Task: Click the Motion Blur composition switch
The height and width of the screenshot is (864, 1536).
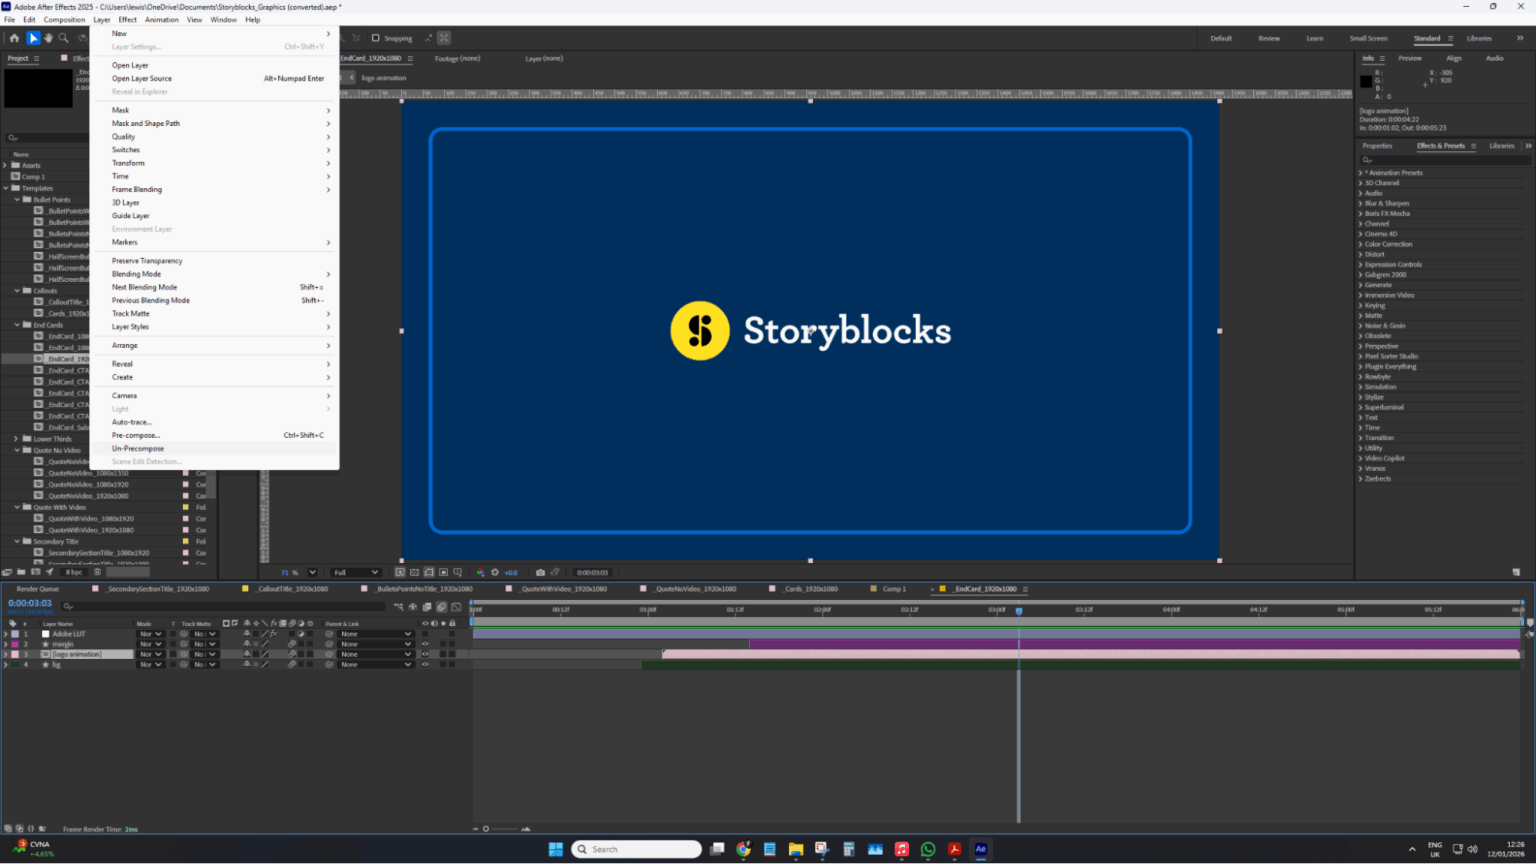Action: 441,606
